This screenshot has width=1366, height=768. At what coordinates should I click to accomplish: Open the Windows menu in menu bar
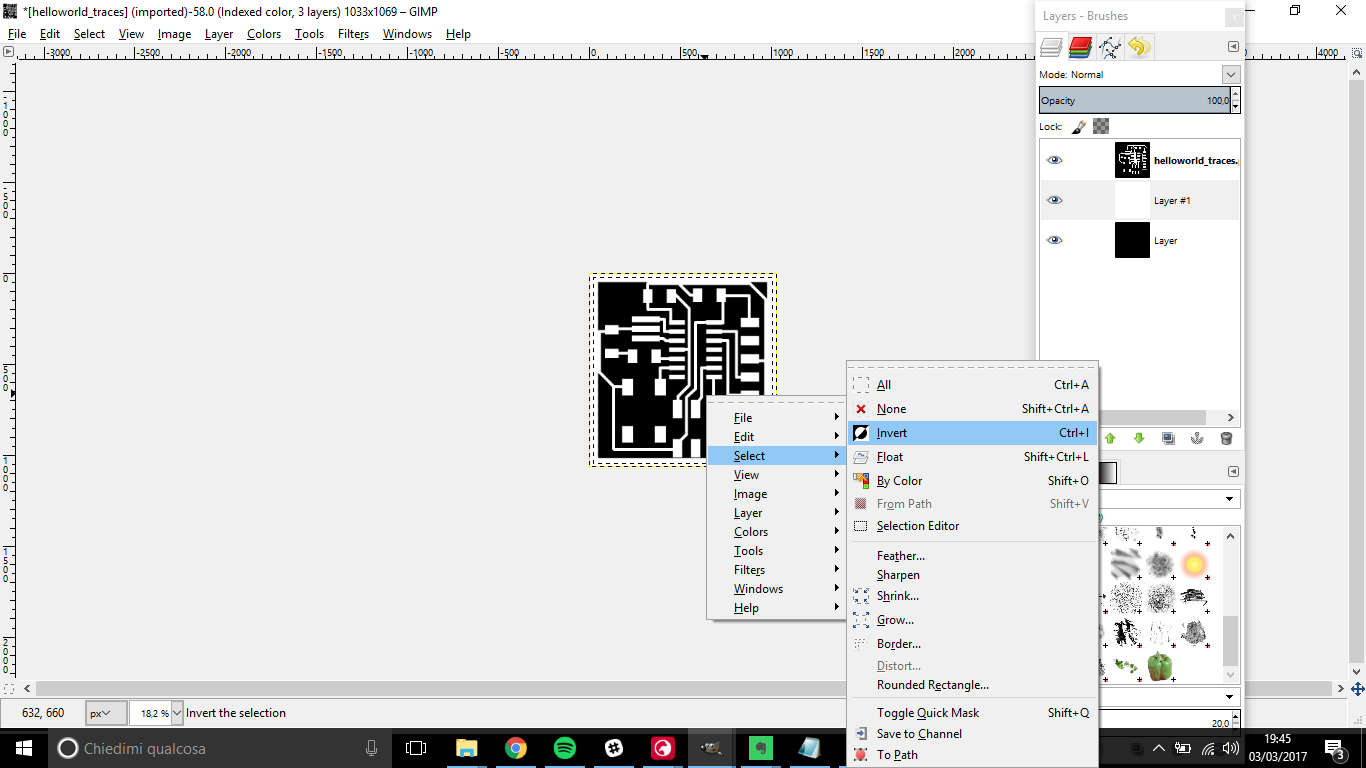407,34
